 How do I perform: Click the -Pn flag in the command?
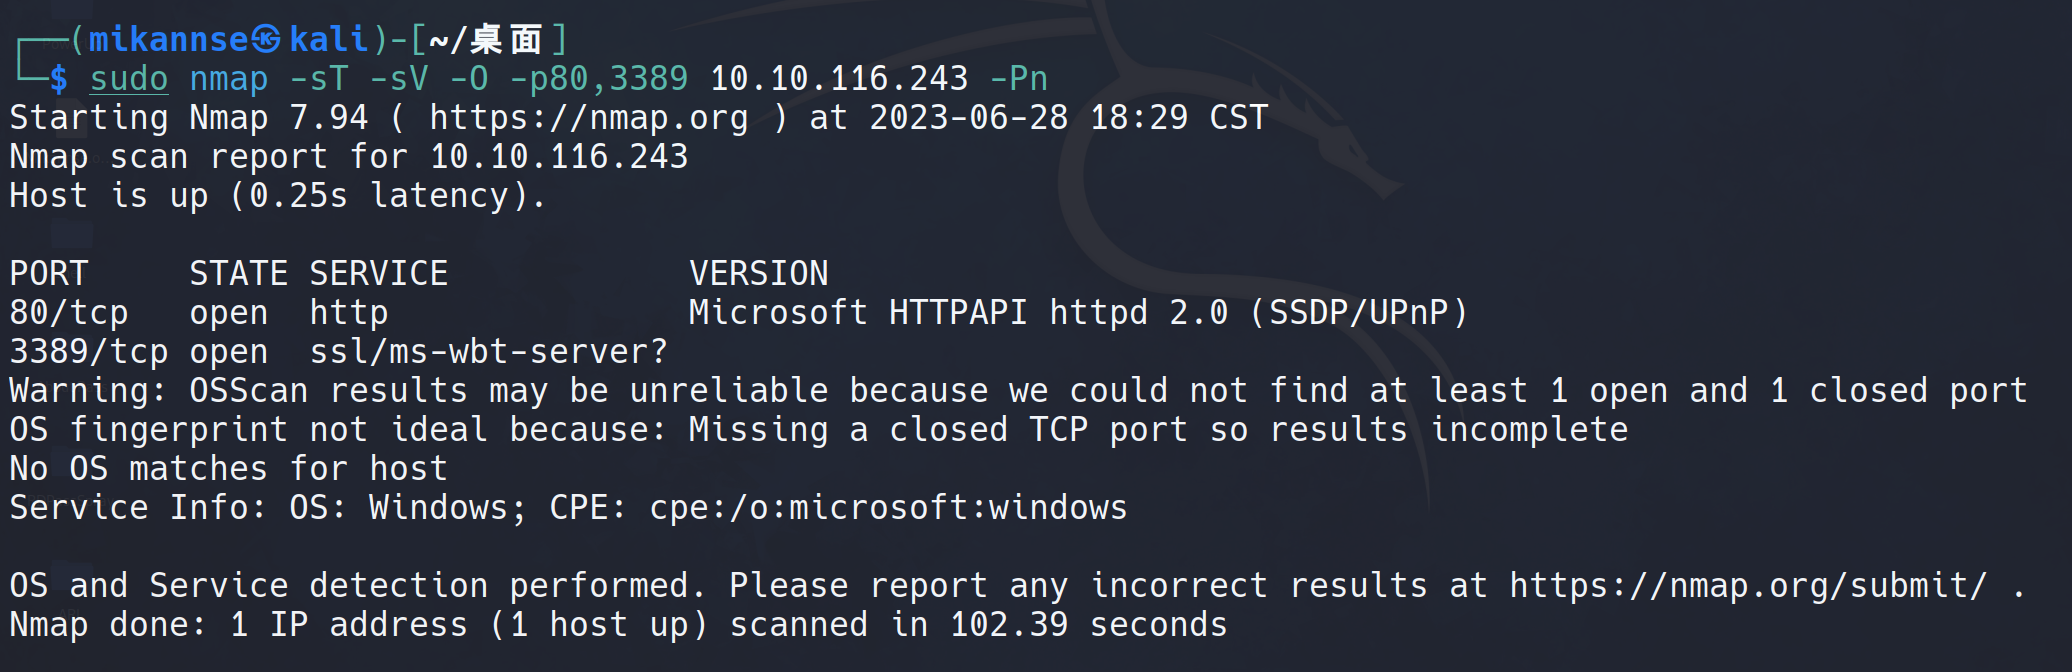[x=1018, y=79]
